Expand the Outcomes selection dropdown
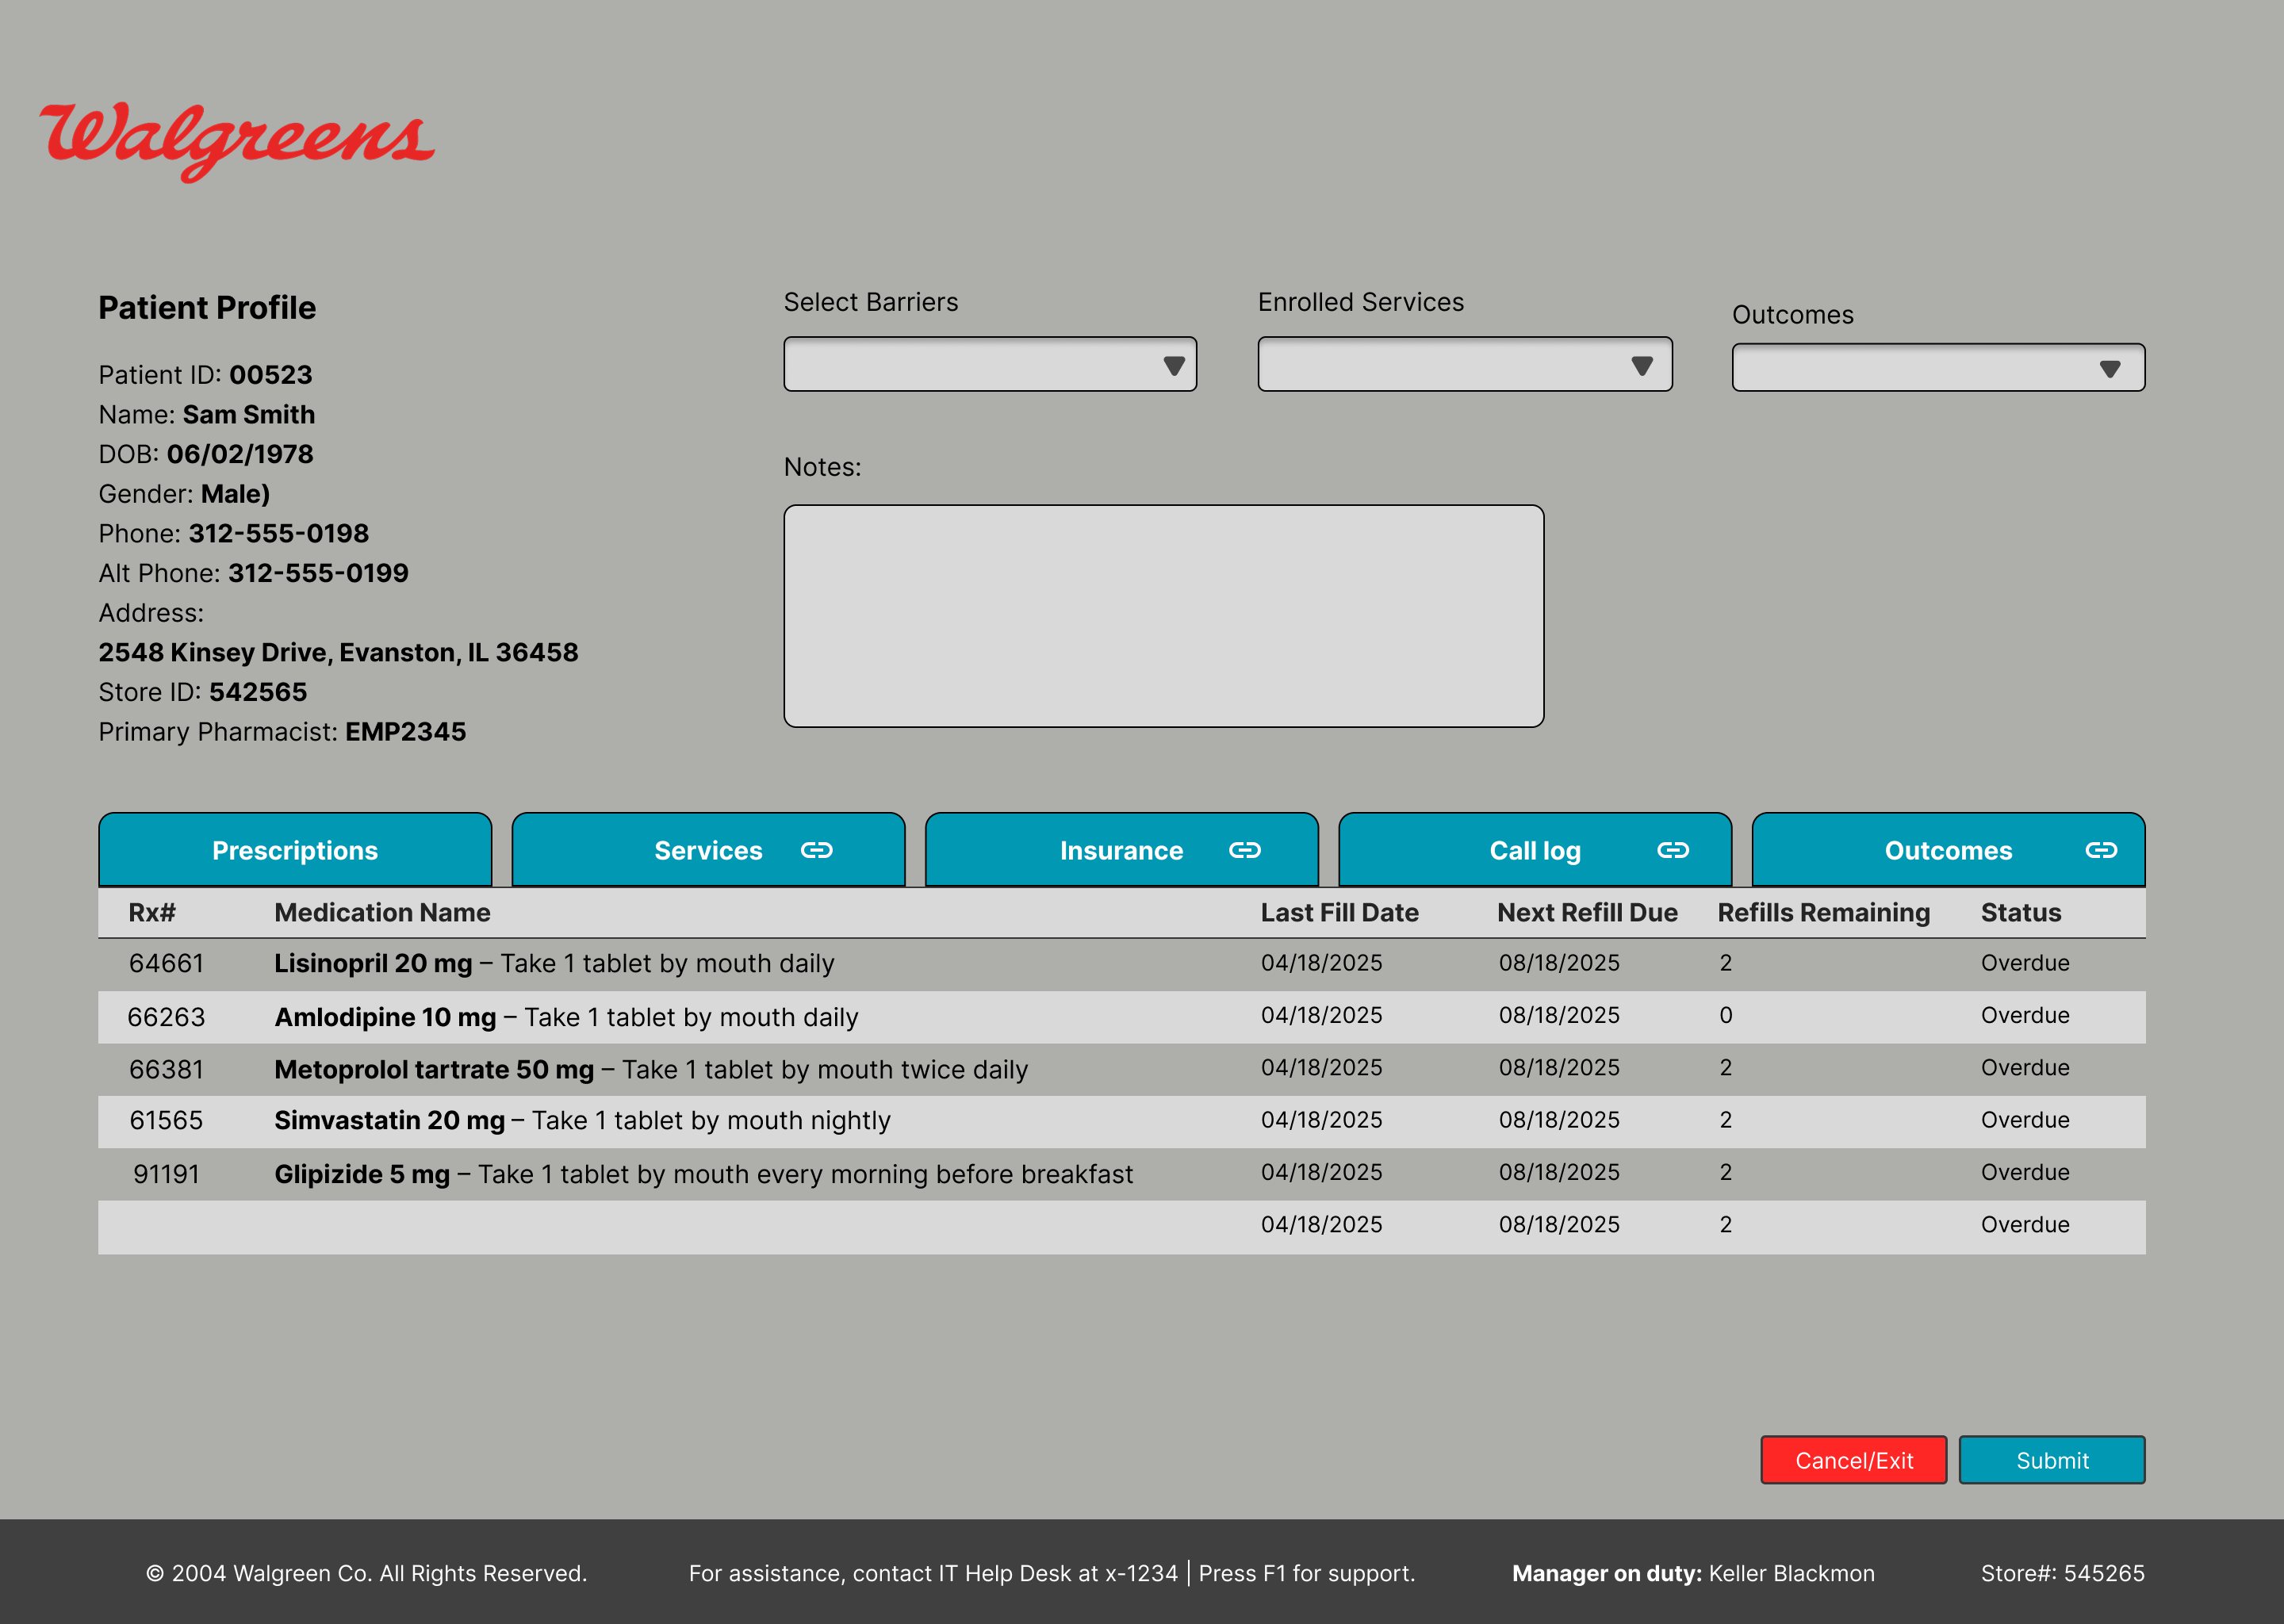Screen dimensions: 2284x1624 tap(1938, 368)
